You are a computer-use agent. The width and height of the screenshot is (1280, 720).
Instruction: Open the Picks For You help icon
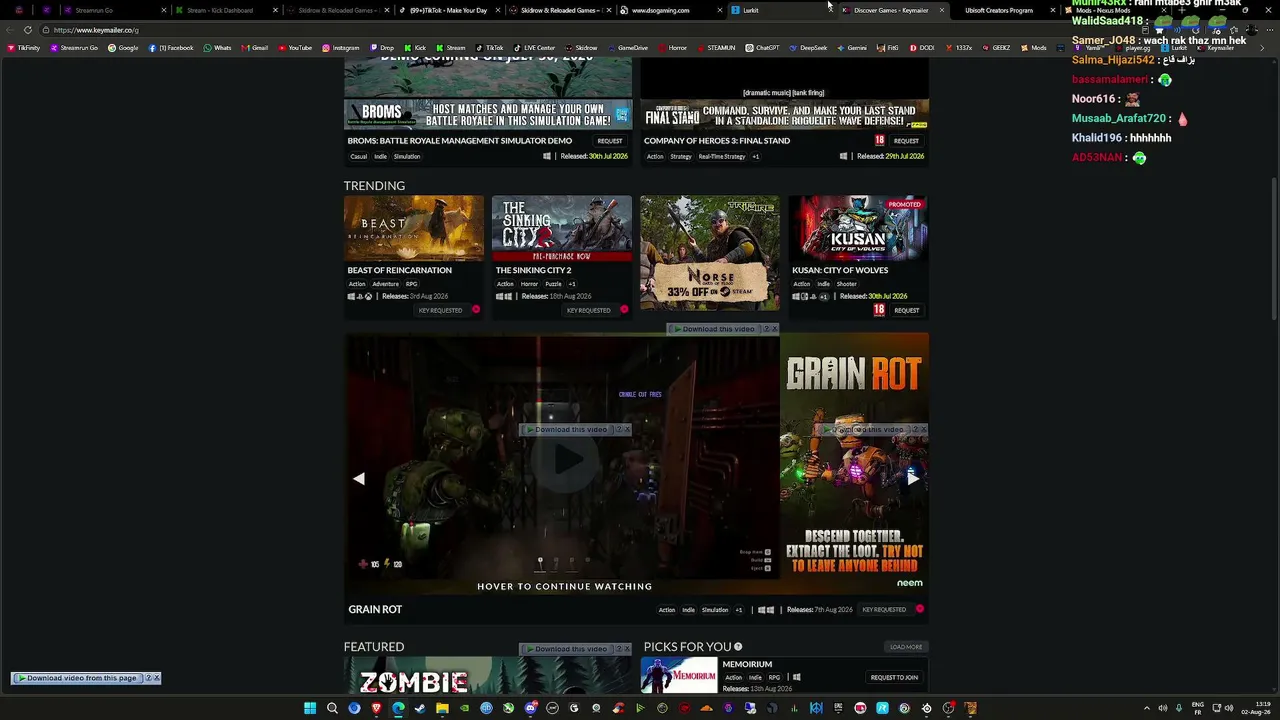coord(738,647)
